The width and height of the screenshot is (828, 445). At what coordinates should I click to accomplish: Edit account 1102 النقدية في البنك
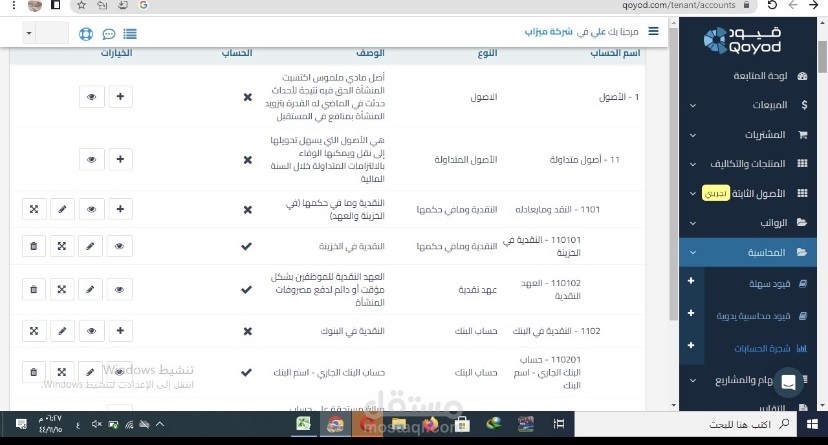pyautogui.click(x=62, y=330)
